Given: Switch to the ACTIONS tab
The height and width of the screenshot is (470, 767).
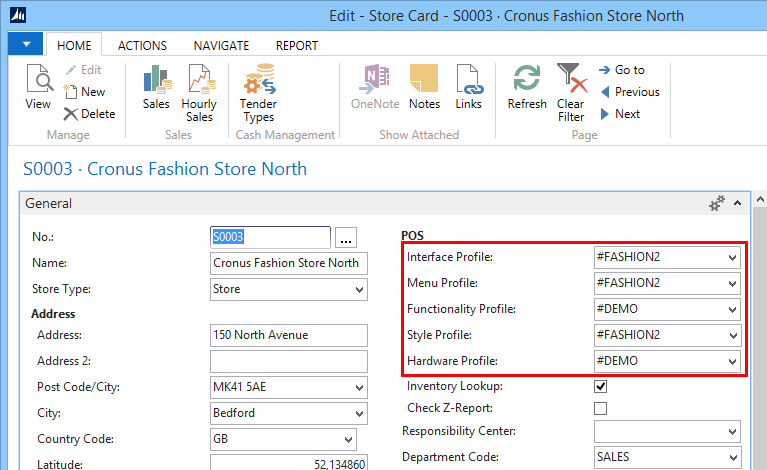Looking at the screenshot, I should coord(142,45).
